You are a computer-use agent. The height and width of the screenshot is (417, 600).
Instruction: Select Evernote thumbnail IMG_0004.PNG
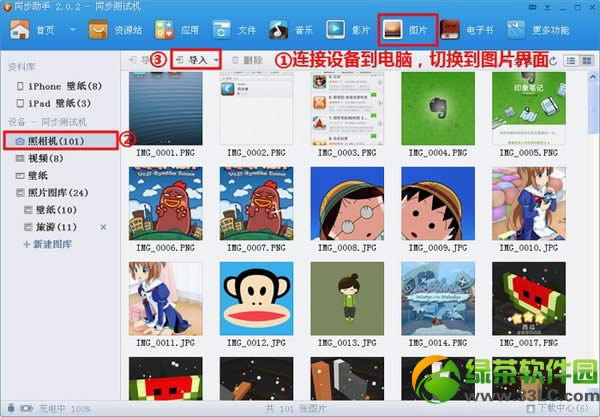tap(438, 109)
